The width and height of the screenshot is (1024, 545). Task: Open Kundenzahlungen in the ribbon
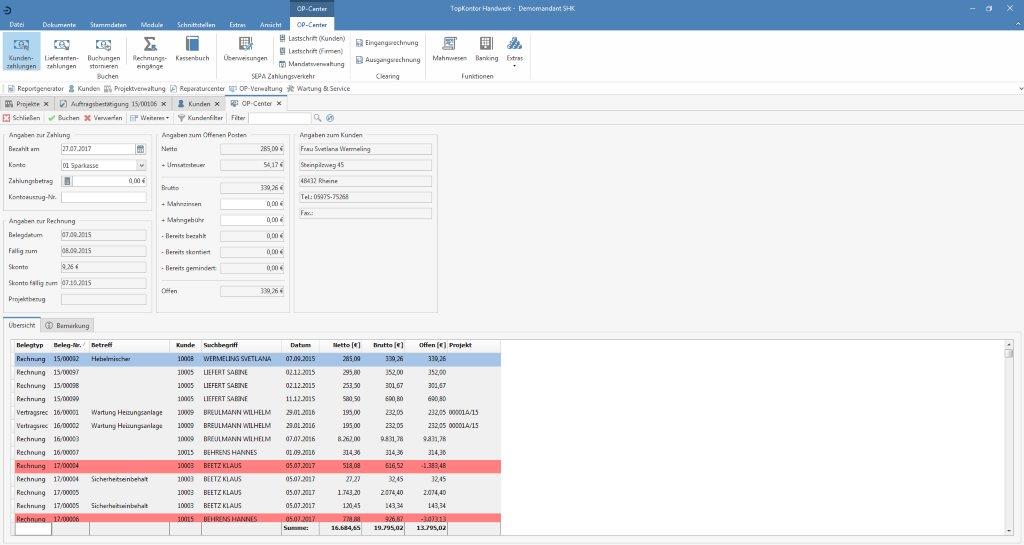point(22,52)
